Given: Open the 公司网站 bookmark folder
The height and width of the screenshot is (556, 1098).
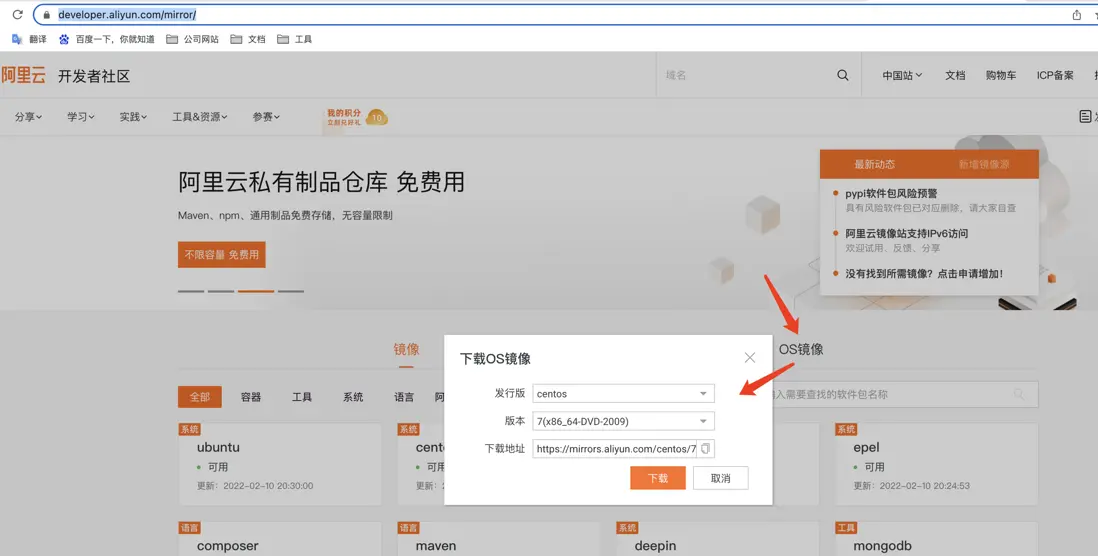Looking at the screenshot, I should pyautogui.click(x=193, y=39).
